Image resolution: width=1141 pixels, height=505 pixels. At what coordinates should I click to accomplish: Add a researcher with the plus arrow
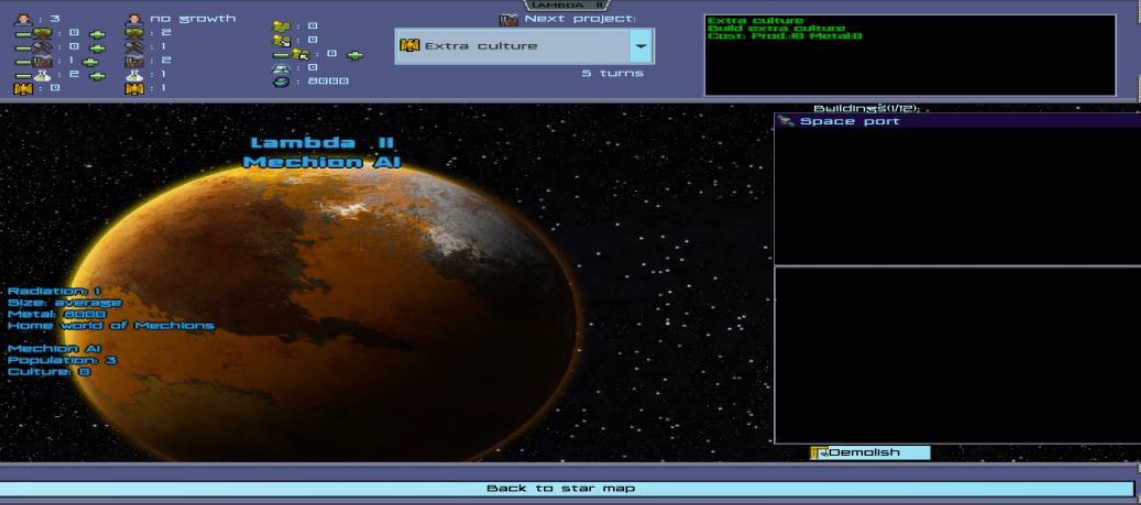point(97,76)
